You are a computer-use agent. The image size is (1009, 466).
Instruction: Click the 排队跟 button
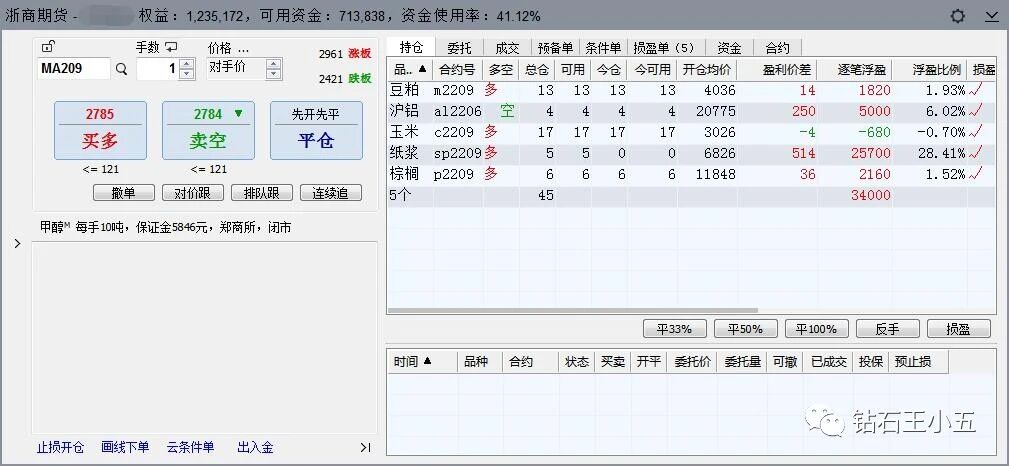(x=261, y=192)
